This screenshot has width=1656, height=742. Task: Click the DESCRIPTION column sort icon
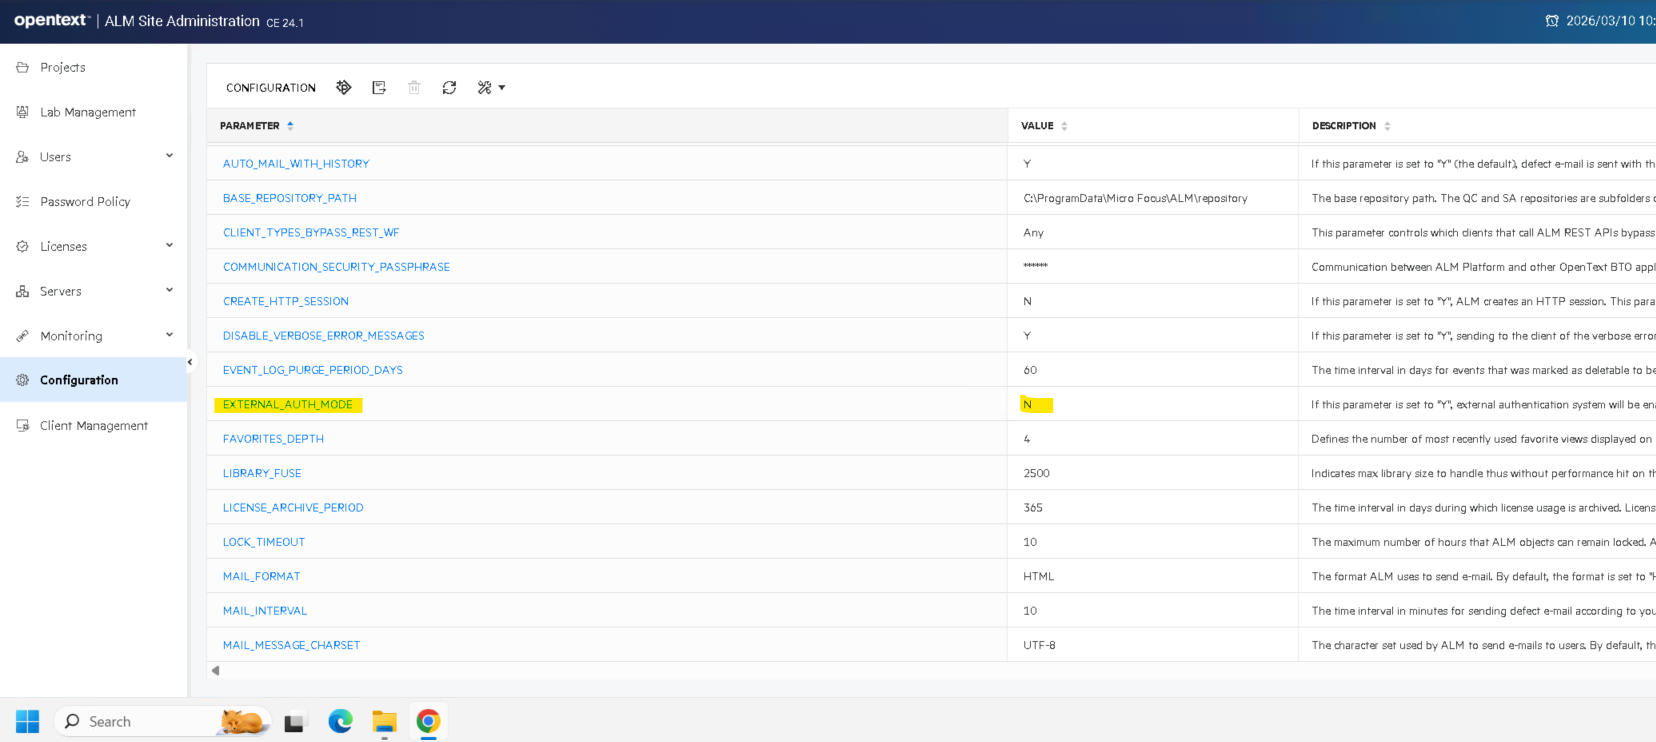[1387, 126]
